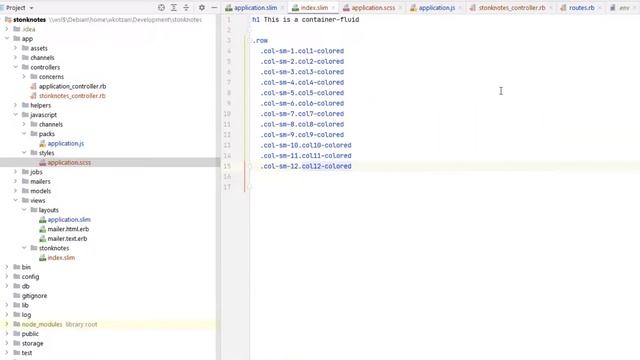Select the gitignore file

click(34, 296)
